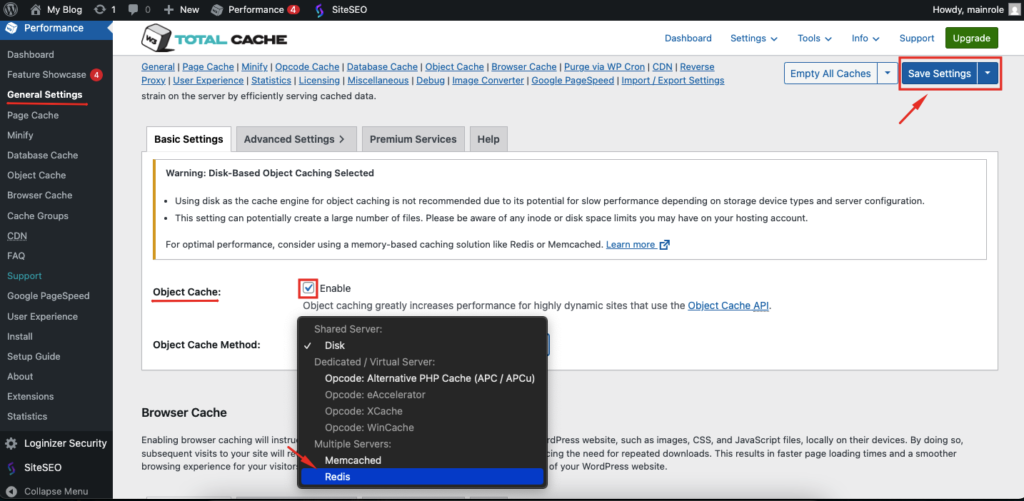Viewport: 1024px width, 501px height.
Task: Choose Opcode: Alternative PHP Cache option
Action: [422, 378]
